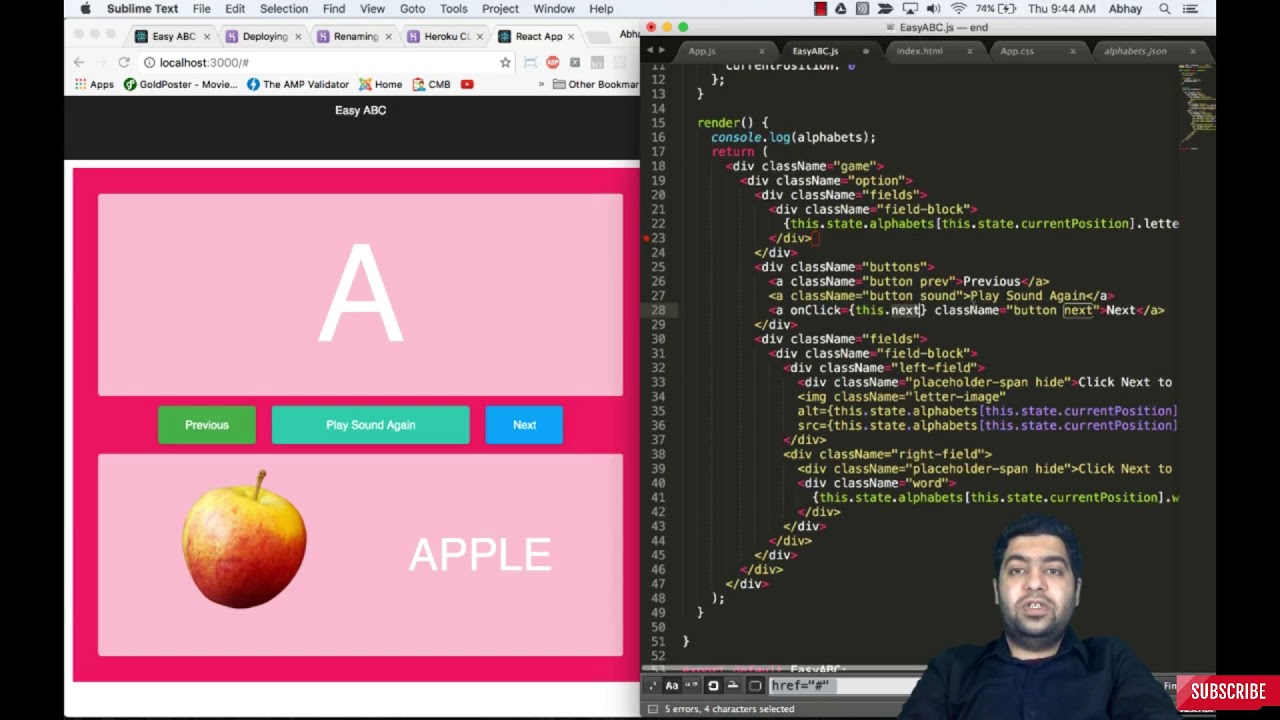Toggle whole word matching in find bar

click(692, 686)
